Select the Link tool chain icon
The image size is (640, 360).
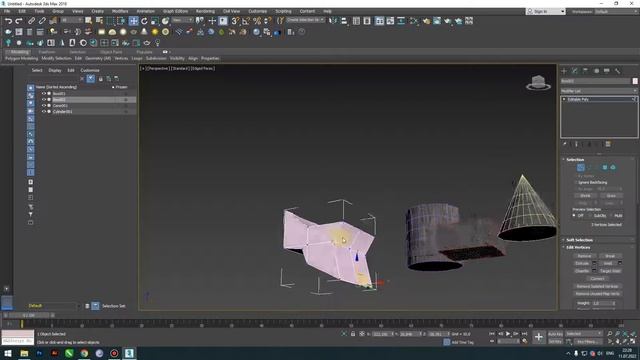(31, 20)
